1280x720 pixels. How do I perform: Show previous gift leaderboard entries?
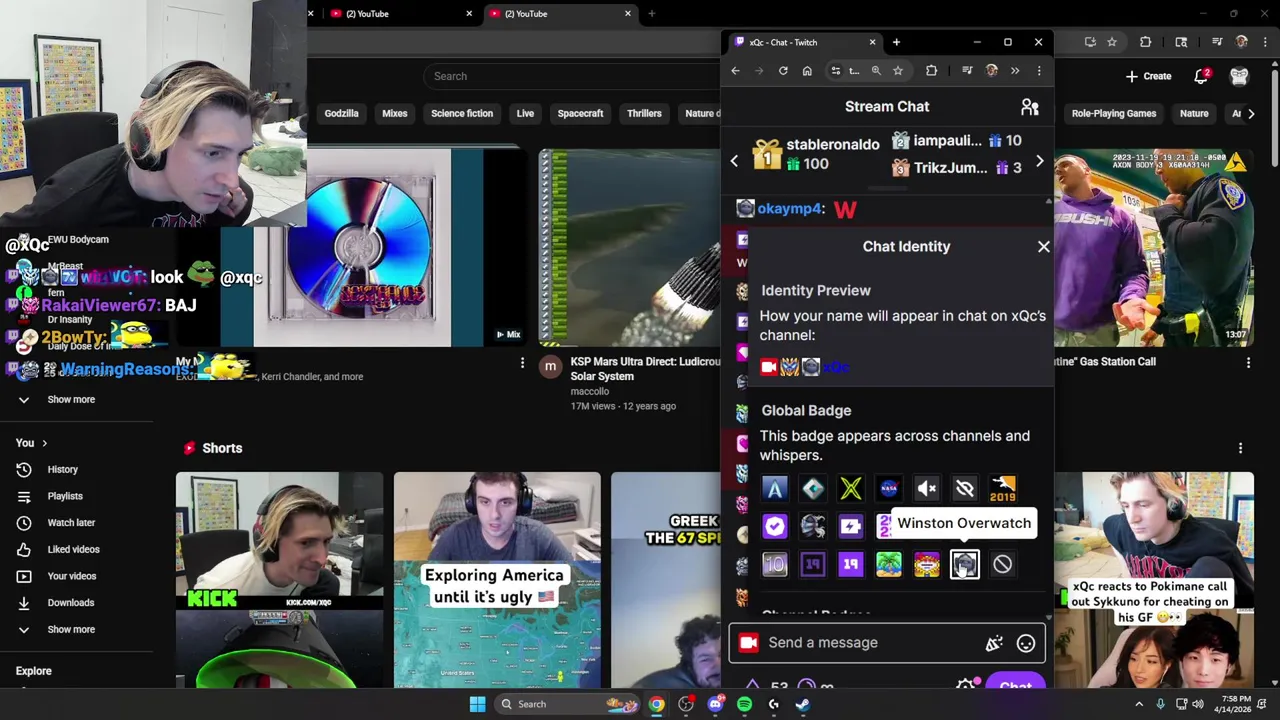734,160
